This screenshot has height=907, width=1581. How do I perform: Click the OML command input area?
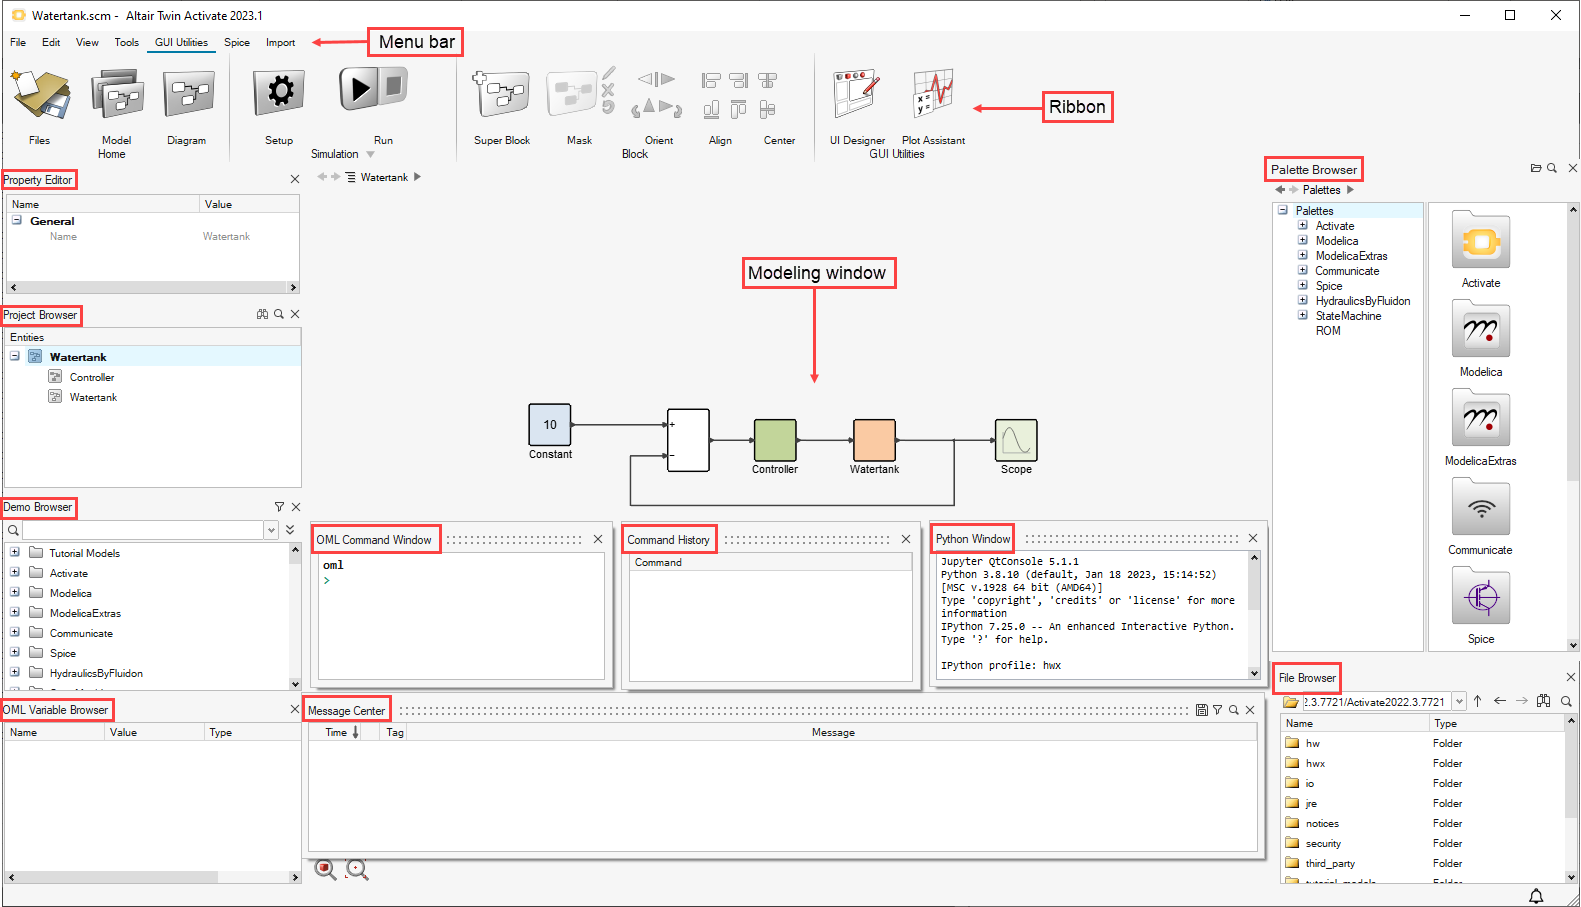tap(460, 620)
